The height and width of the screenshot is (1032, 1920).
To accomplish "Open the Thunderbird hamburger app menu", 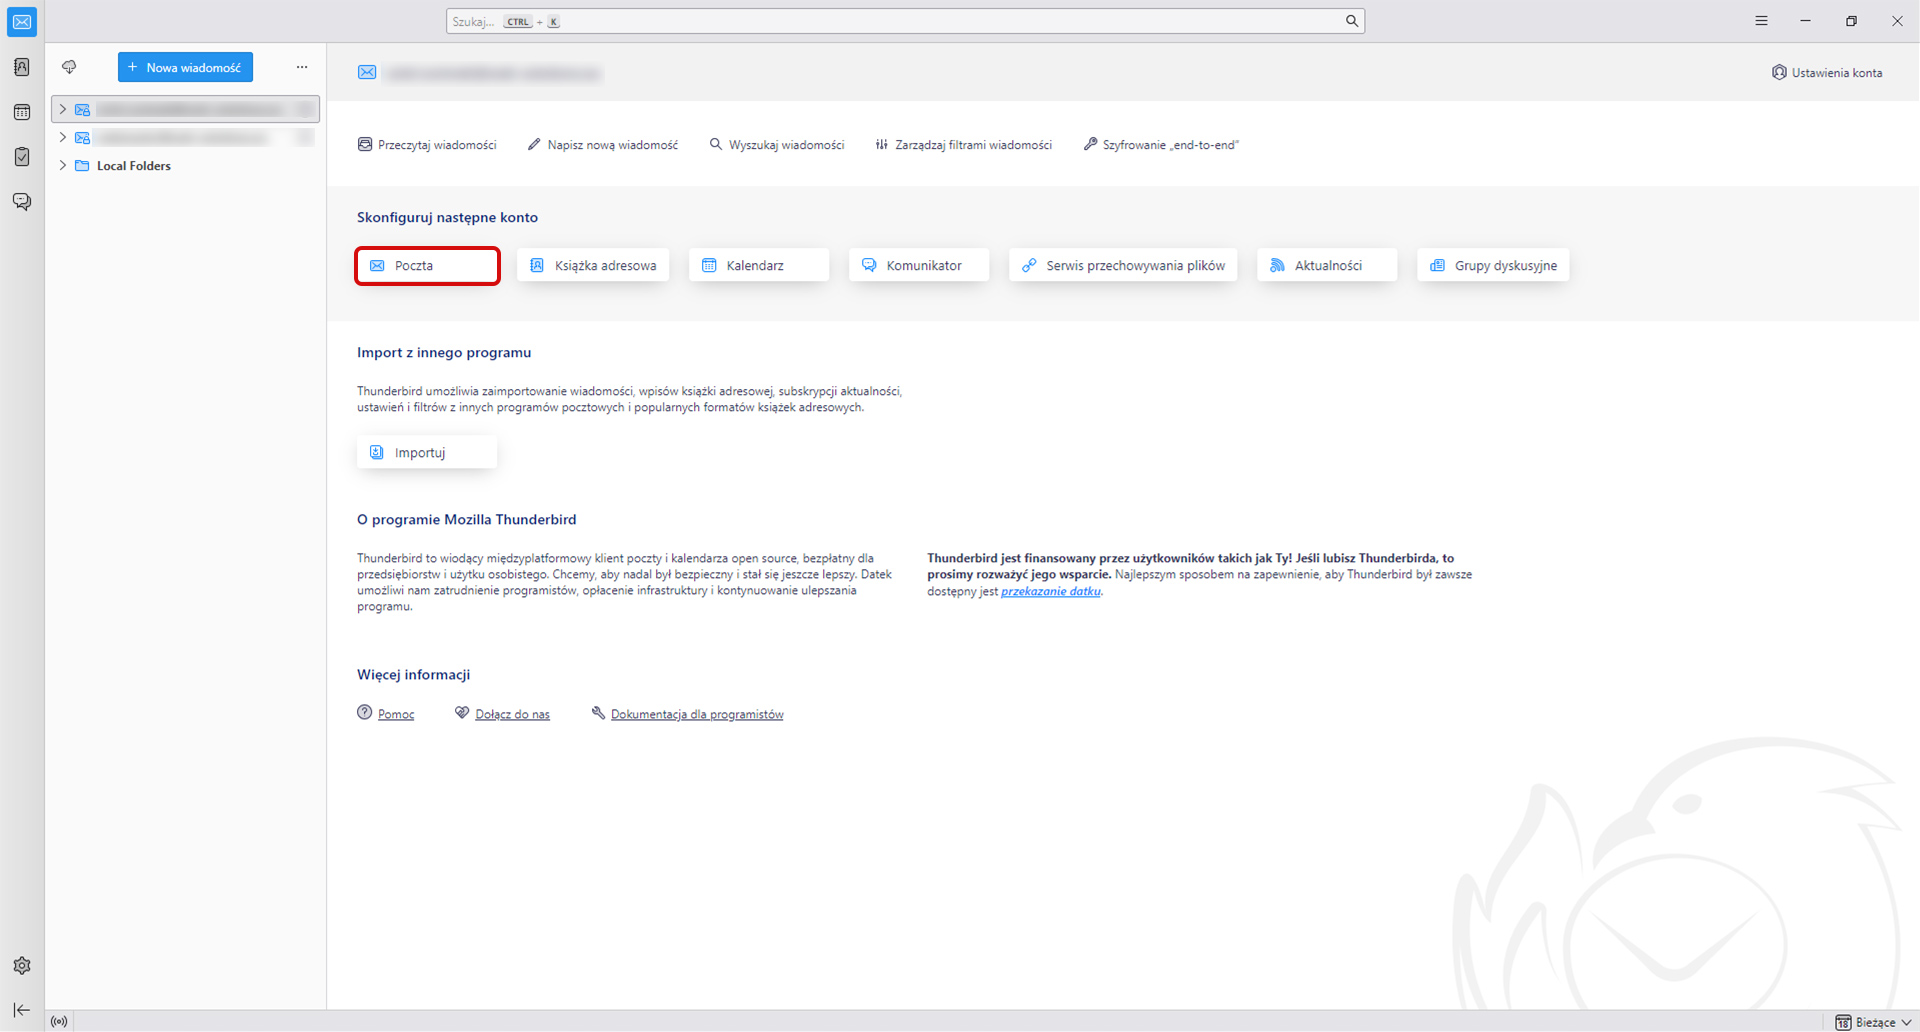I will (x=1761, y=21).
